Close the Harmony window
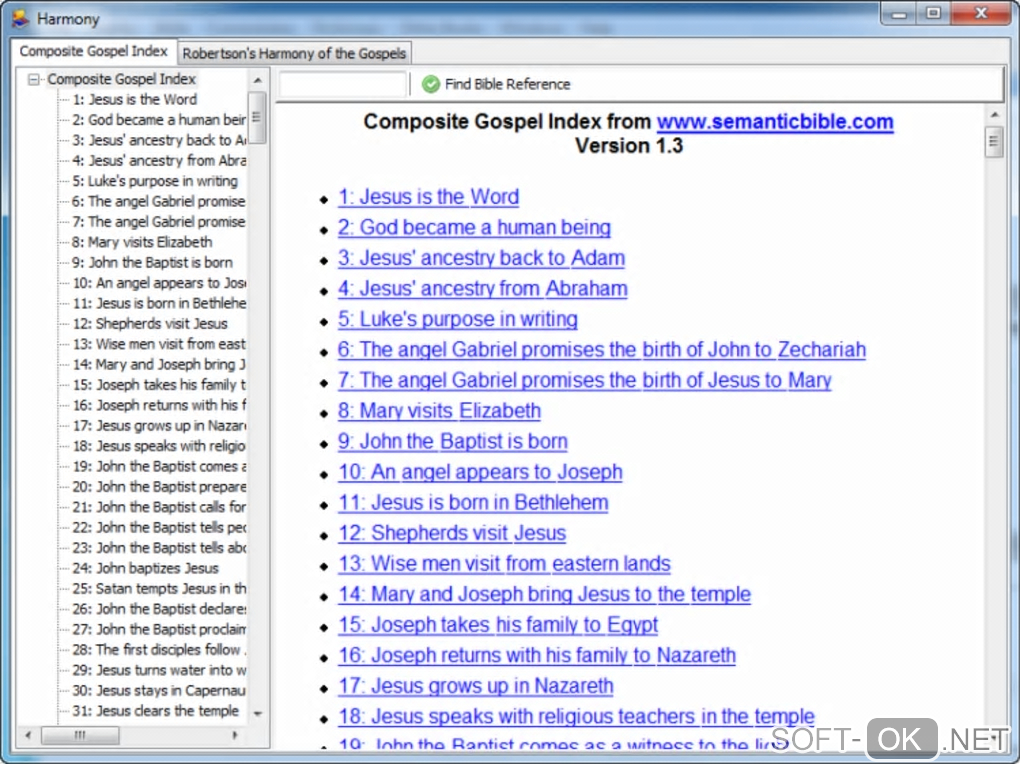This screenshot has height=764, width=1020. pos(981,13)
